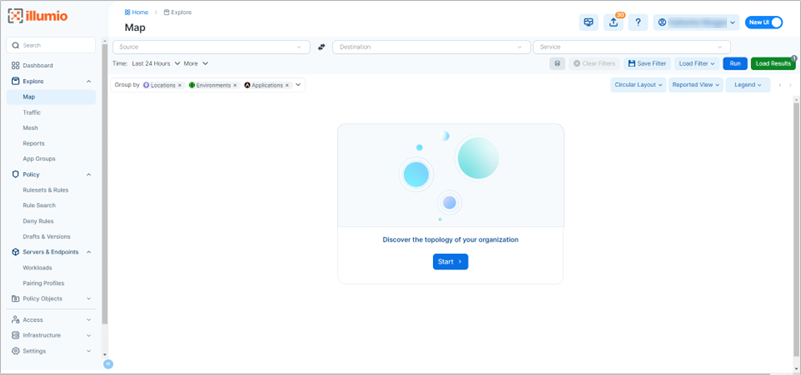Click the Home breadcrumb icon
The height and width of the screenshot is (375, 801).
(127, 12)
